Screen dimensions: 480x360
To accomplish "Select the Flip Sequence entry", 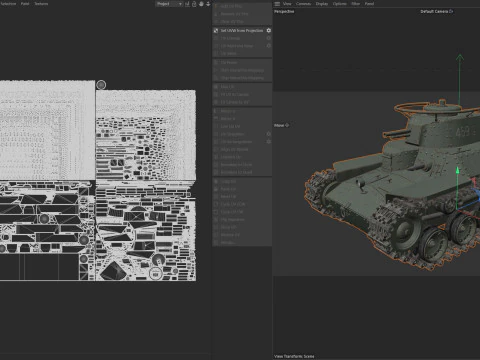I will (x=242, y=220).
